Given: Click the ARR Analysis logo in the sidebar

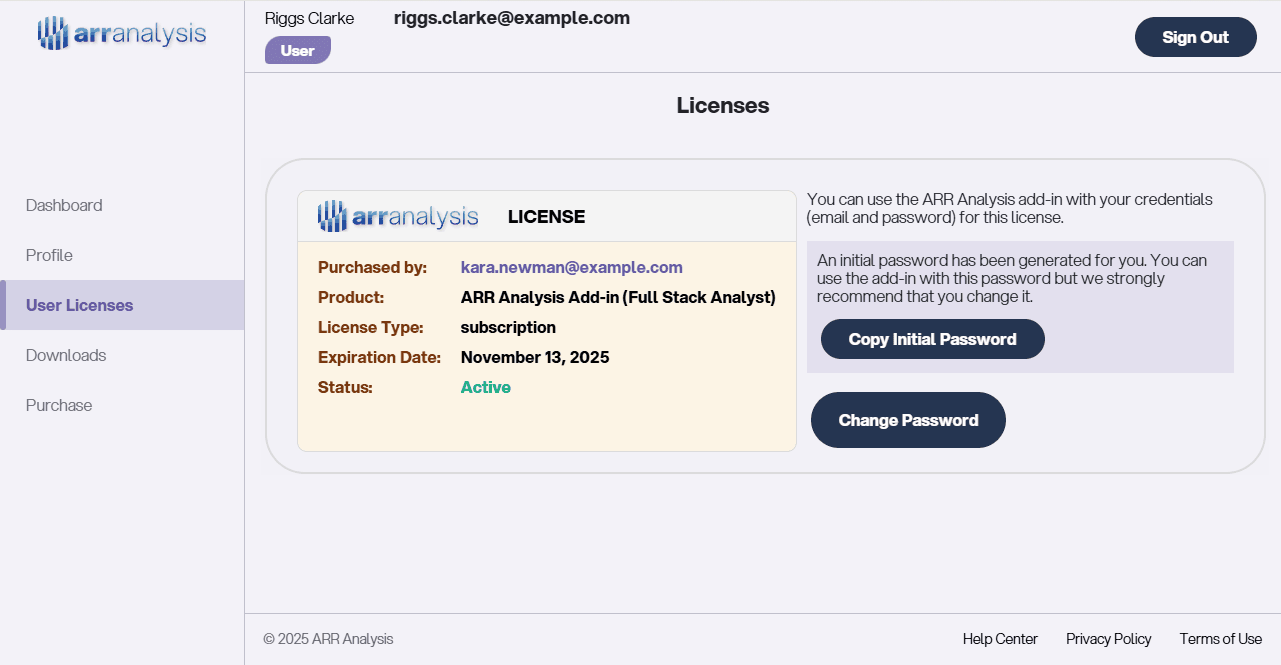Looking at the screenshot, I should (x=120, y=32).
